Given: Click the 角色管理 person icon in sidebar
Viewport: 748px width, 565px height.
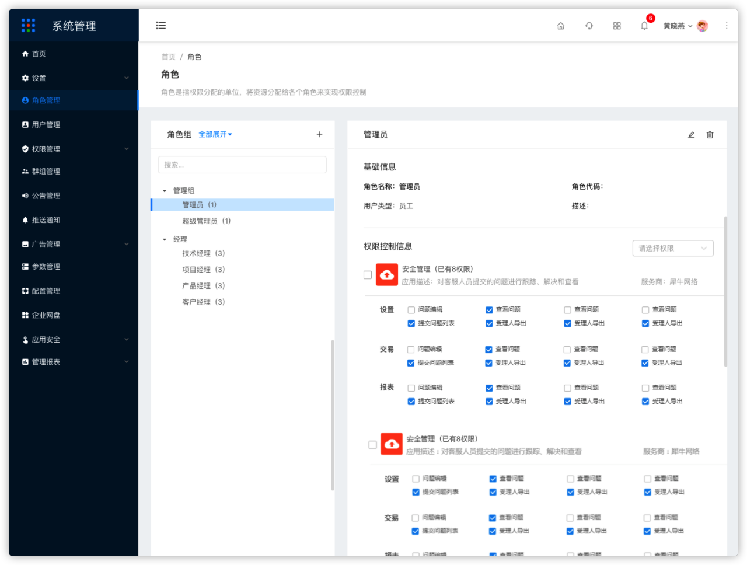Looking at the screenshot, I should coord(25,100).
